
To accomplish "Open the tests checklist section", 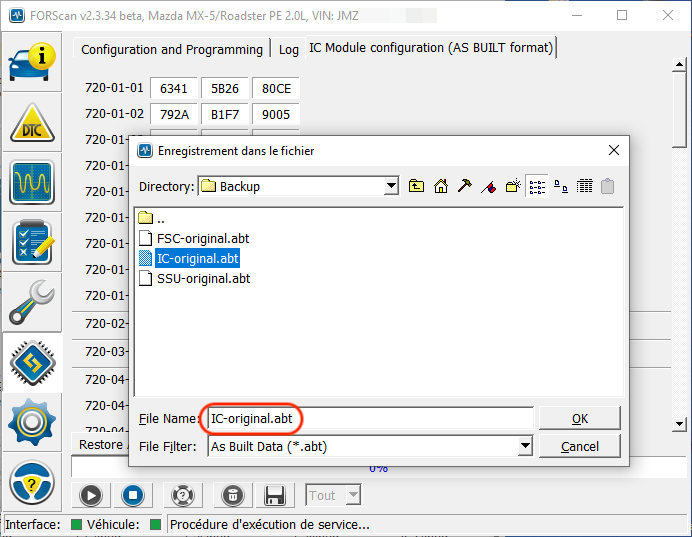I will [32, 243].
